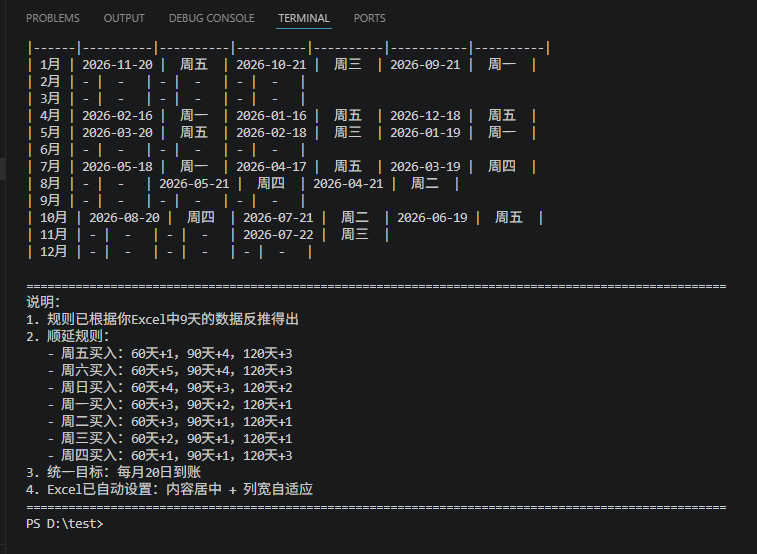757x554 pixels.
Task: Click the 说明 heading line
Action: tap(44, 302)
